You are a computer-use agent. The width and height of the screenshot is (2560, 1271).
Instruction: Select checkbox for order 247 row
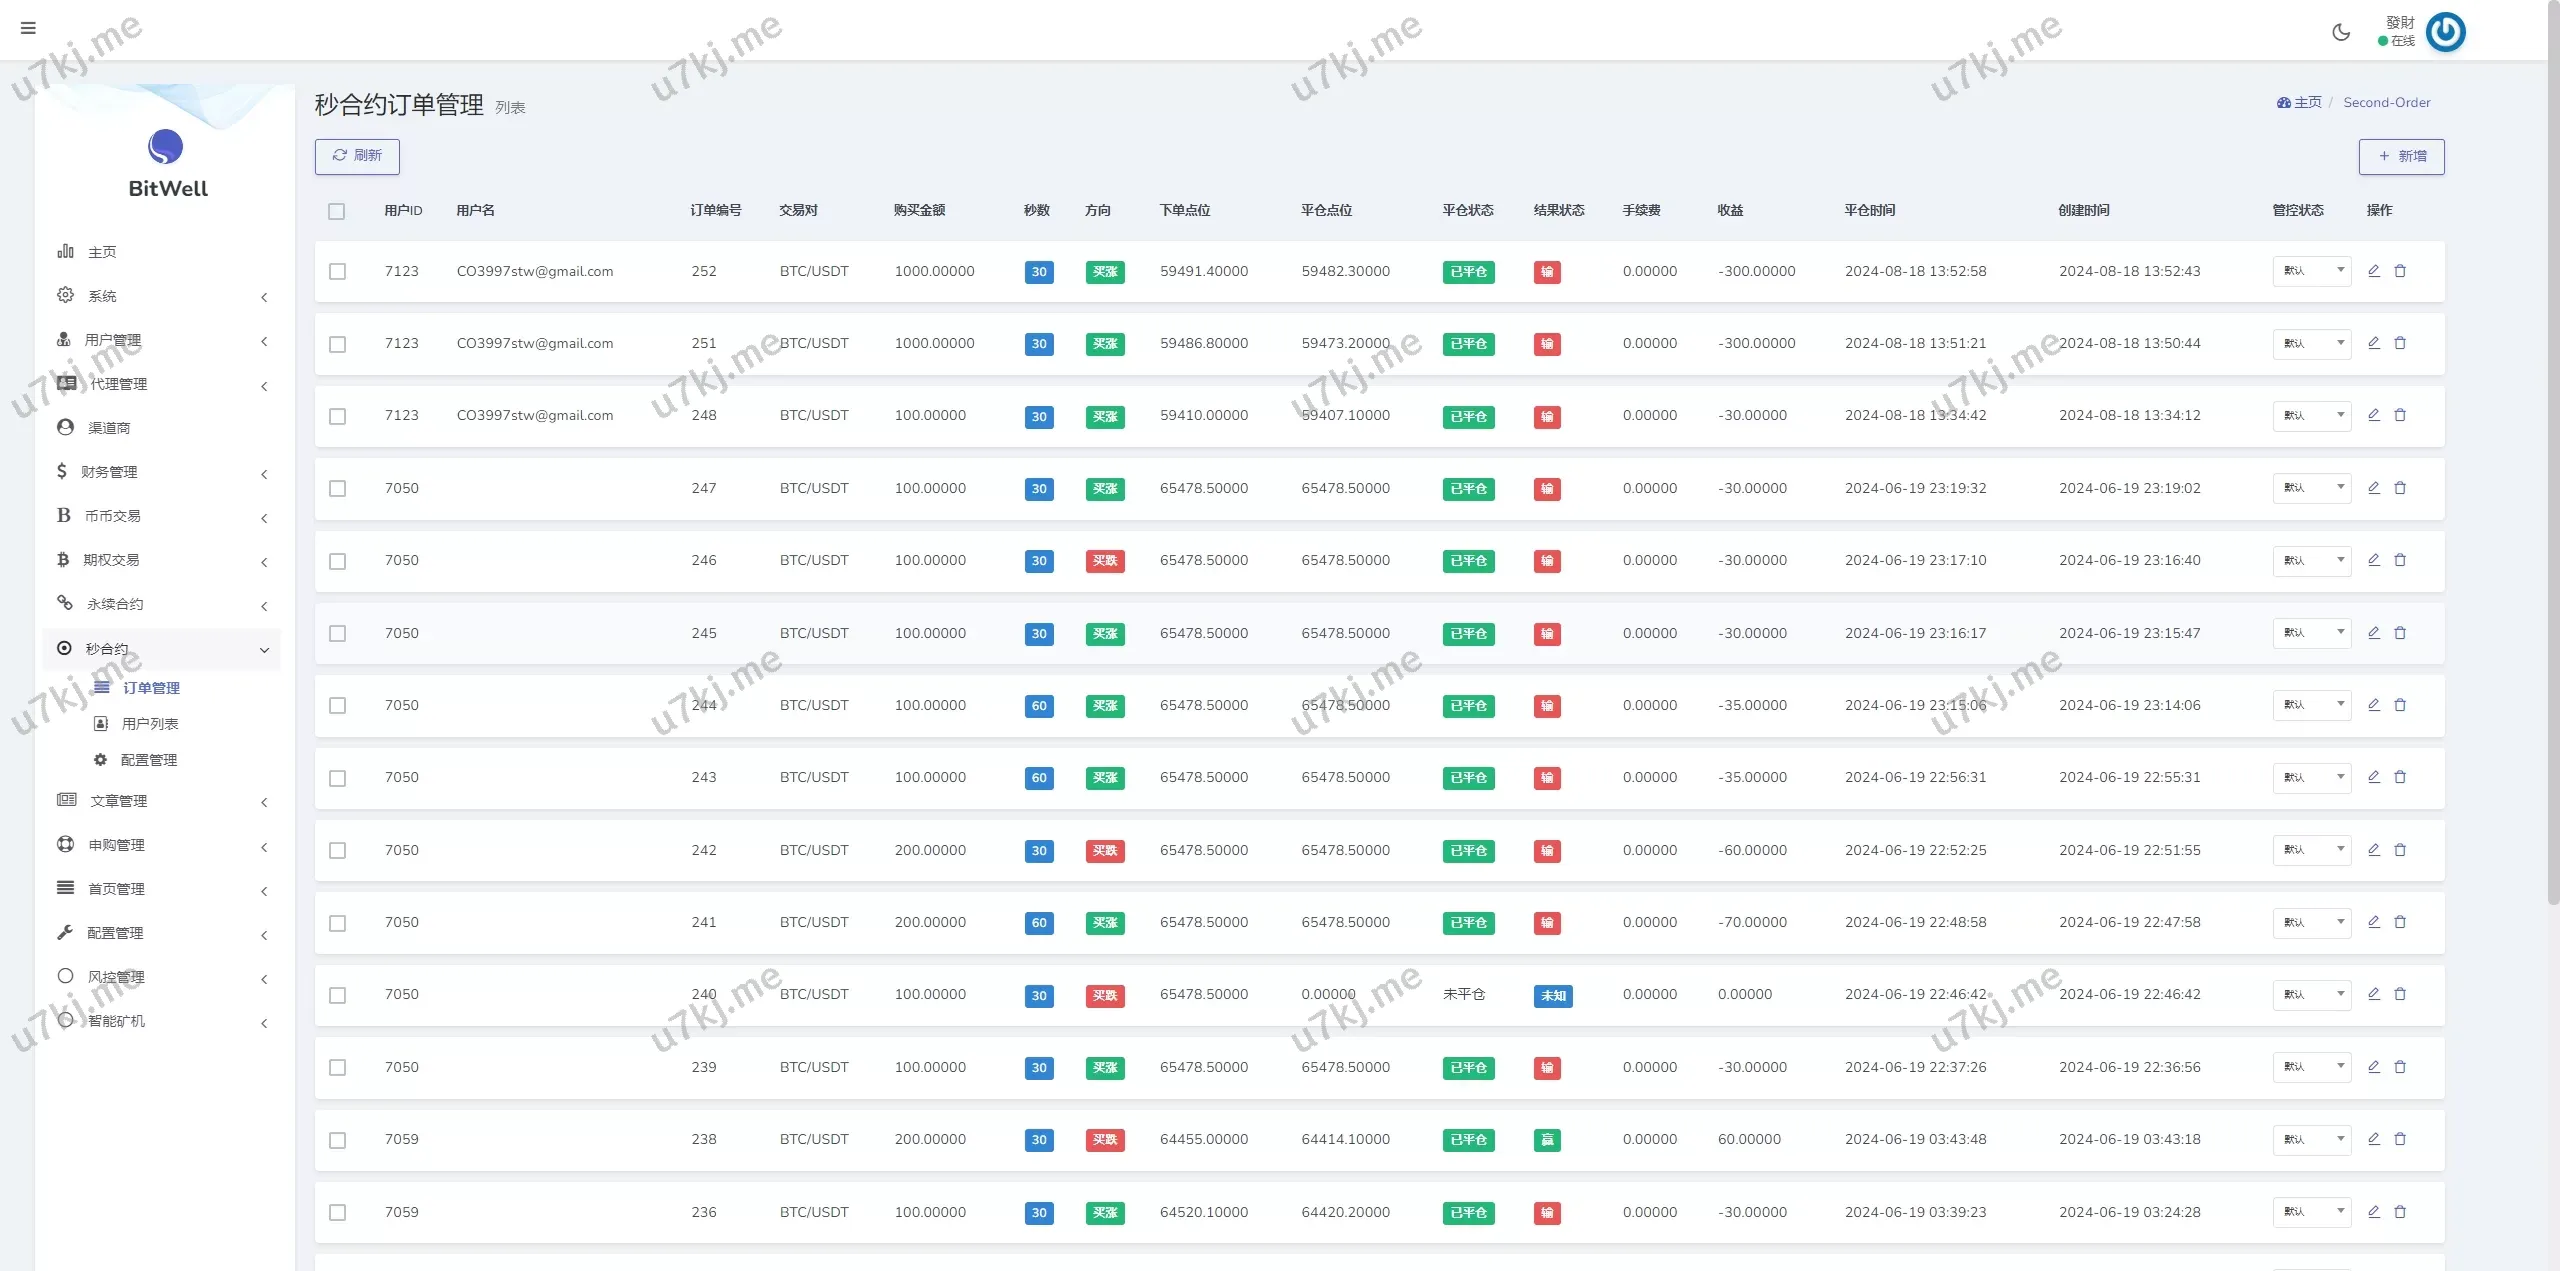[338, 489]
